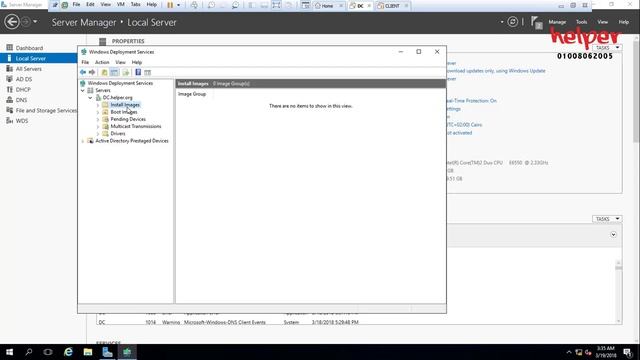Expand the Pending Devices node
The width and height of the screenshot is (640, 360).
(98, 119)
